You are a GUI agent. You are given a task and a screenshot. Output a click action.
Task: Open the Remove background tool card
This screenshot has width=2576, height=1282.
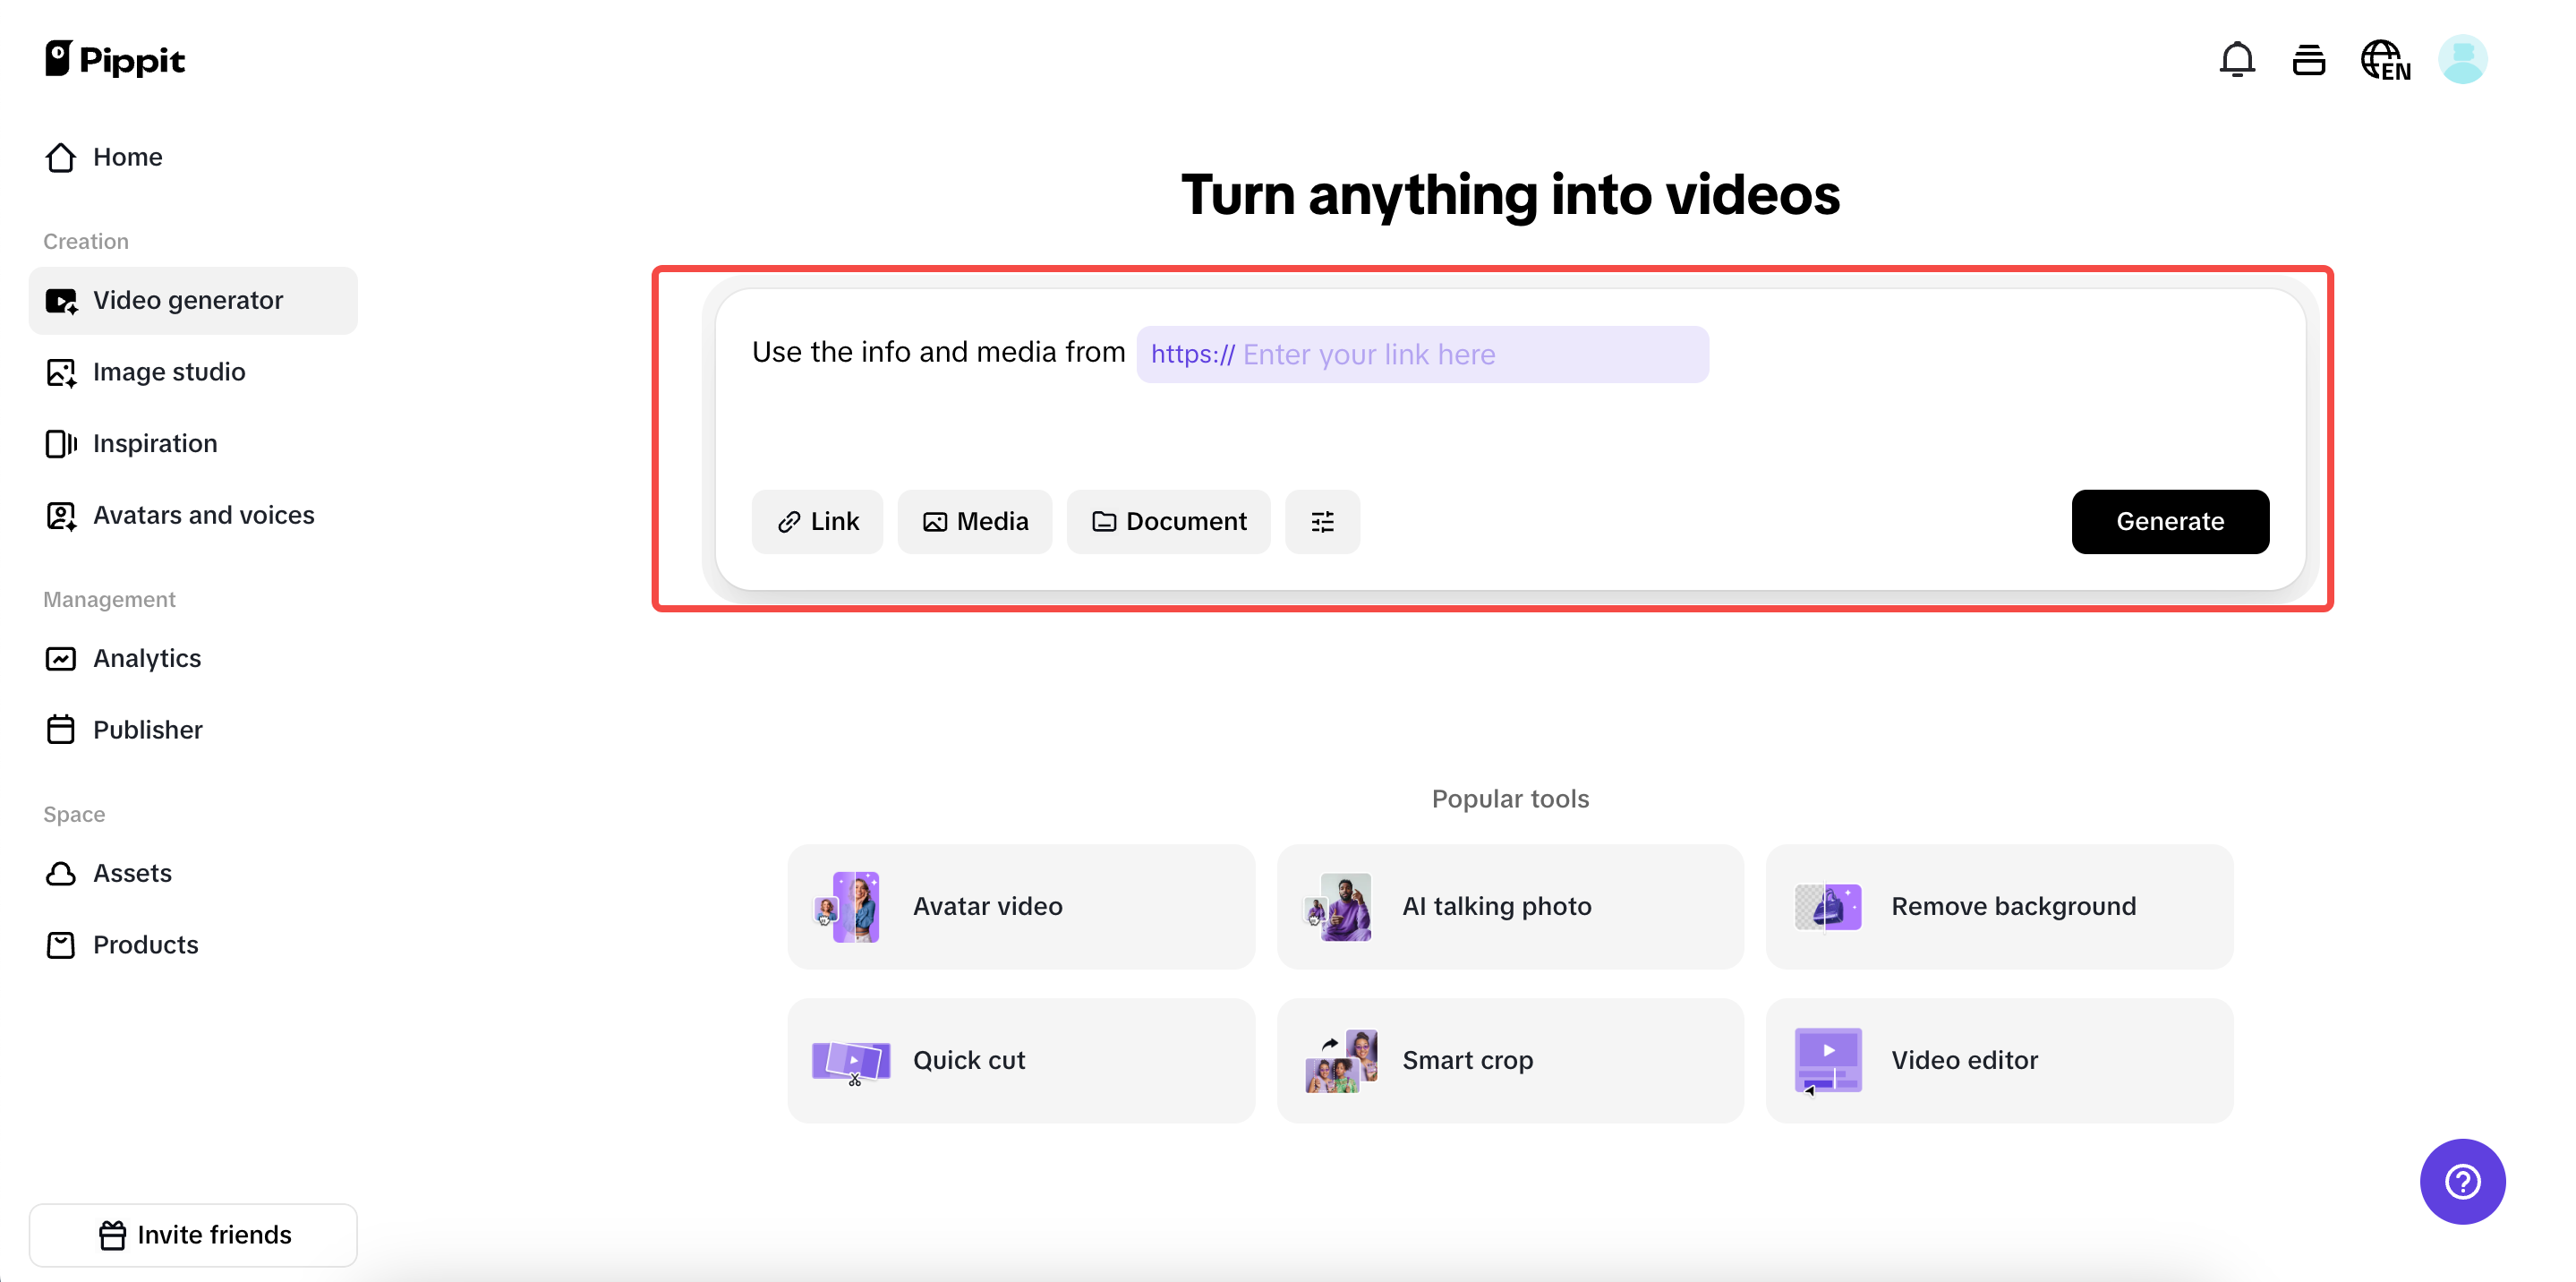tap(1998, 906)
